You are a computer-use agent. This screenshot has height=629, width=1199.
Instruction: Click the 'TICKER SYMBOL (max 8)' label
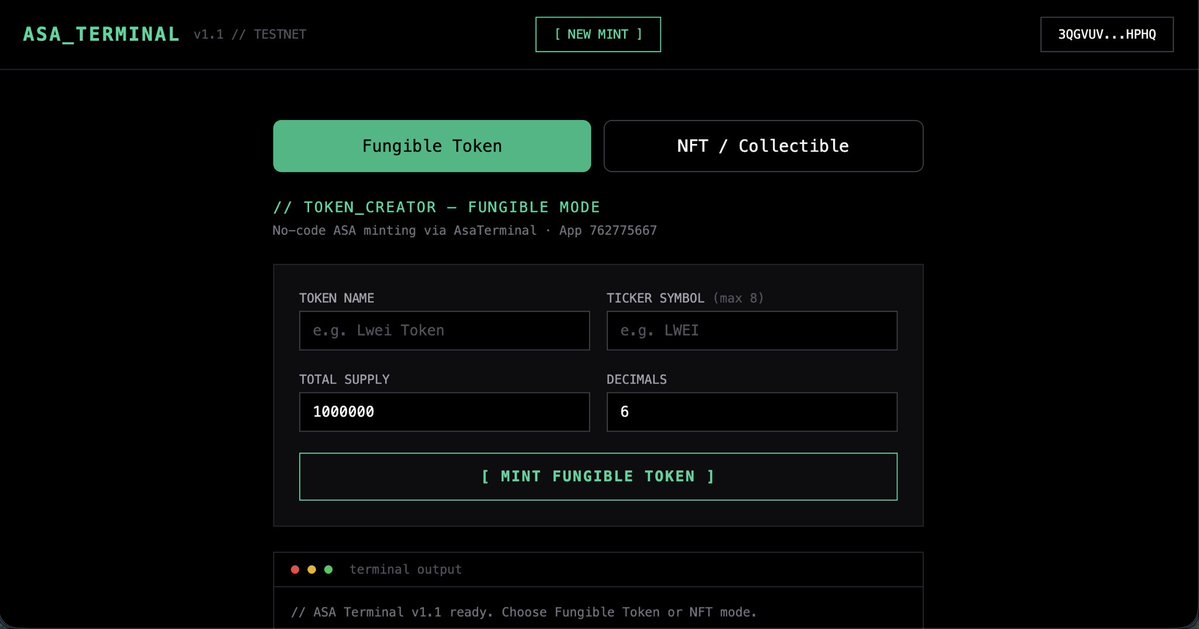point(685,298)
